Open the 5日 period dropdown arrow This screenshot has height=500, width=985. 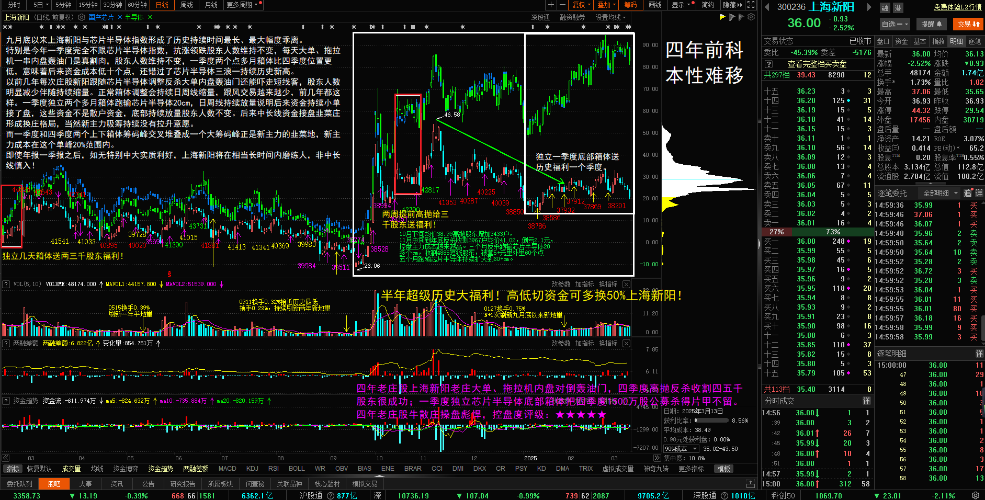coord(48,5)
